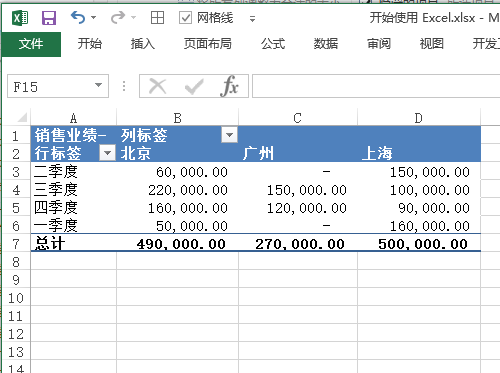500x373 pixels.
Task: Switch to the 插入 ribbon tab
Action: 143,44
